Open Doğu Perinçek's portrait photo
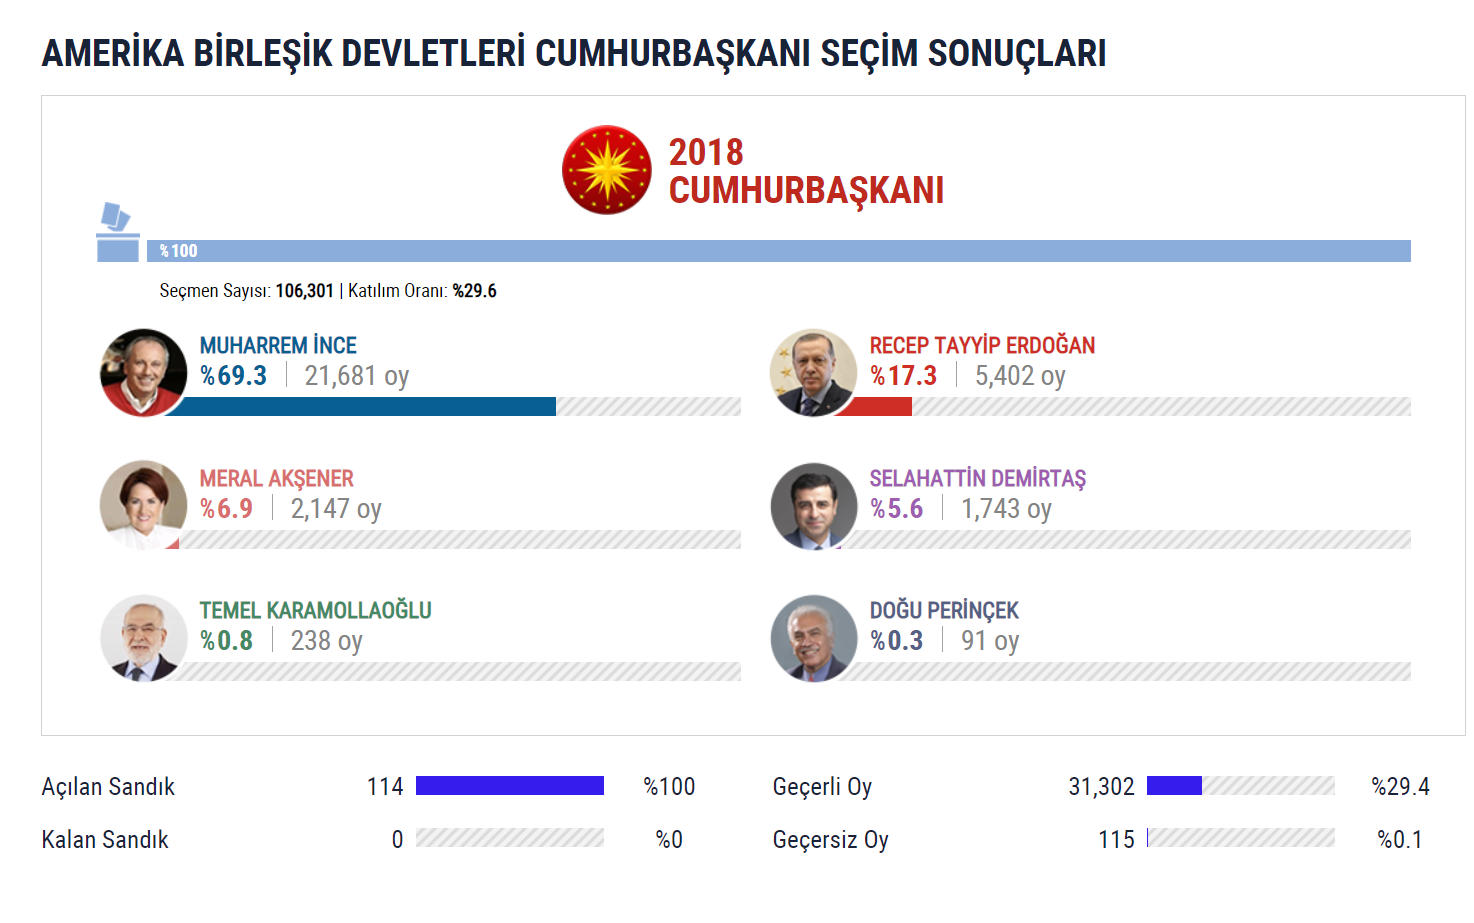The width and height of the screenshot is (1474, 923). 814,638
